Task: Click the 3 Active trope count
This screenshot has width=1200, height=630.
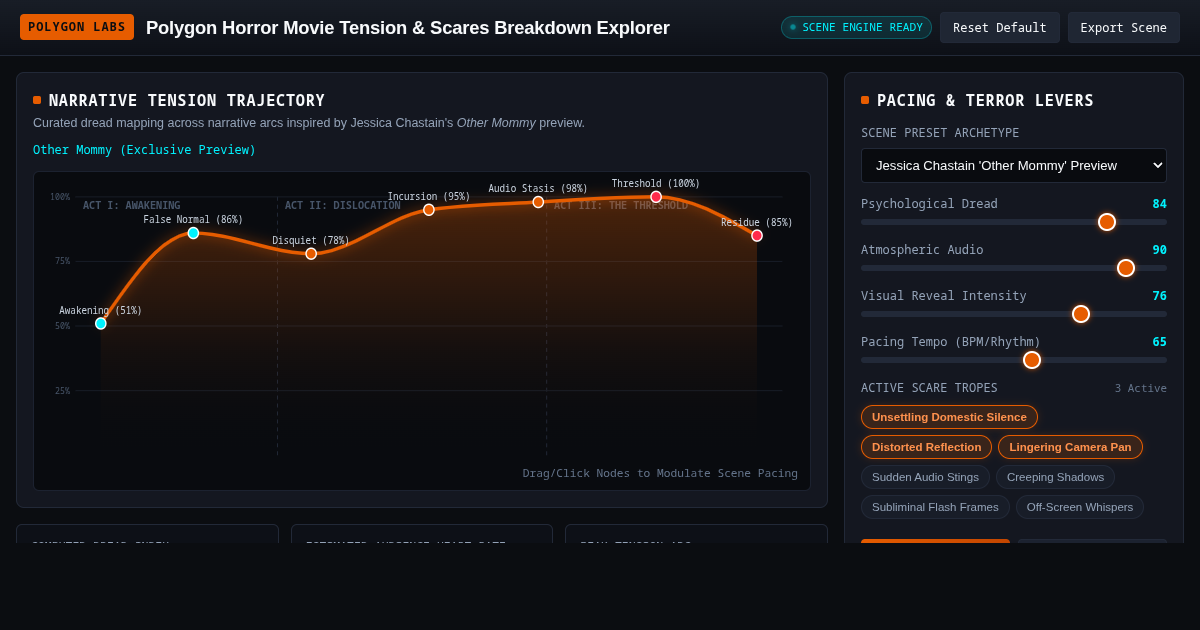Action: point(1141,389)
